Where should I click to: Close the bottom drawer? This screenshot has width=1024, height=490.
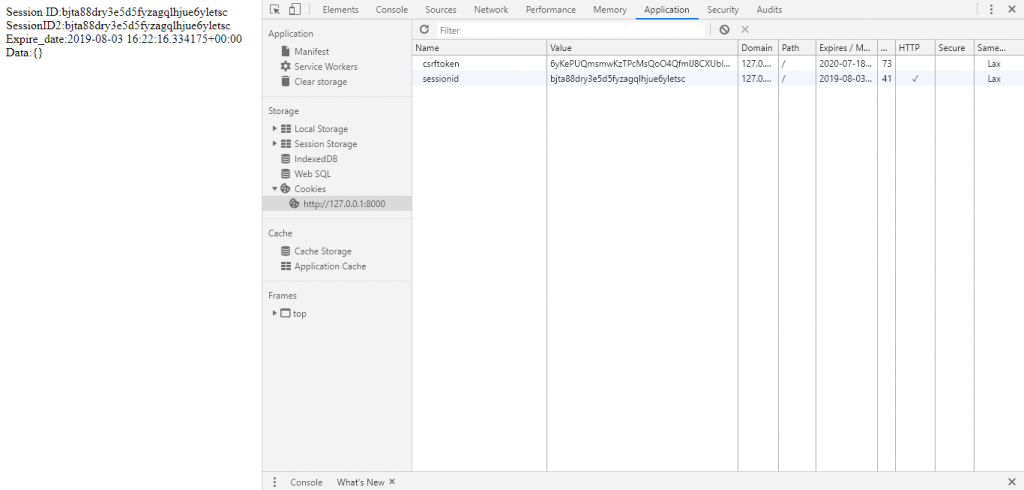tap(1012, 482)
